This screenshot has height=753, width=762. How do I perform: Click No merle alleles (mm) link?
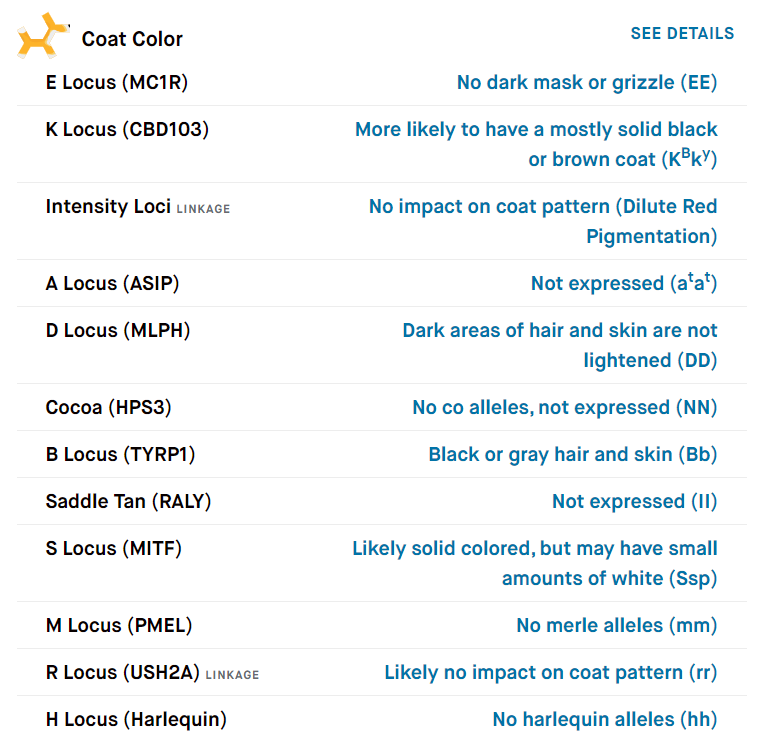tap(617, 626)
